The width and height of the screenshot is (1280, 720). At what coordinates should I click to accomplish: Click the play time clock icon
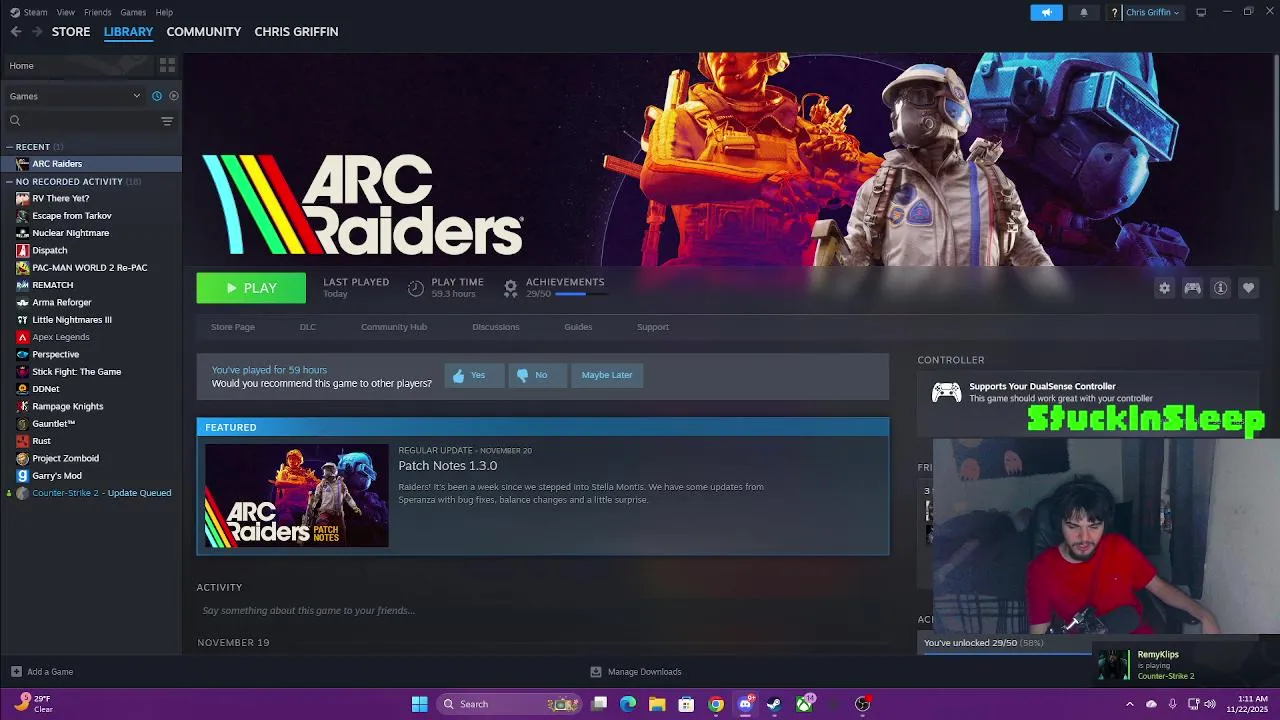[x=416, y=288]
